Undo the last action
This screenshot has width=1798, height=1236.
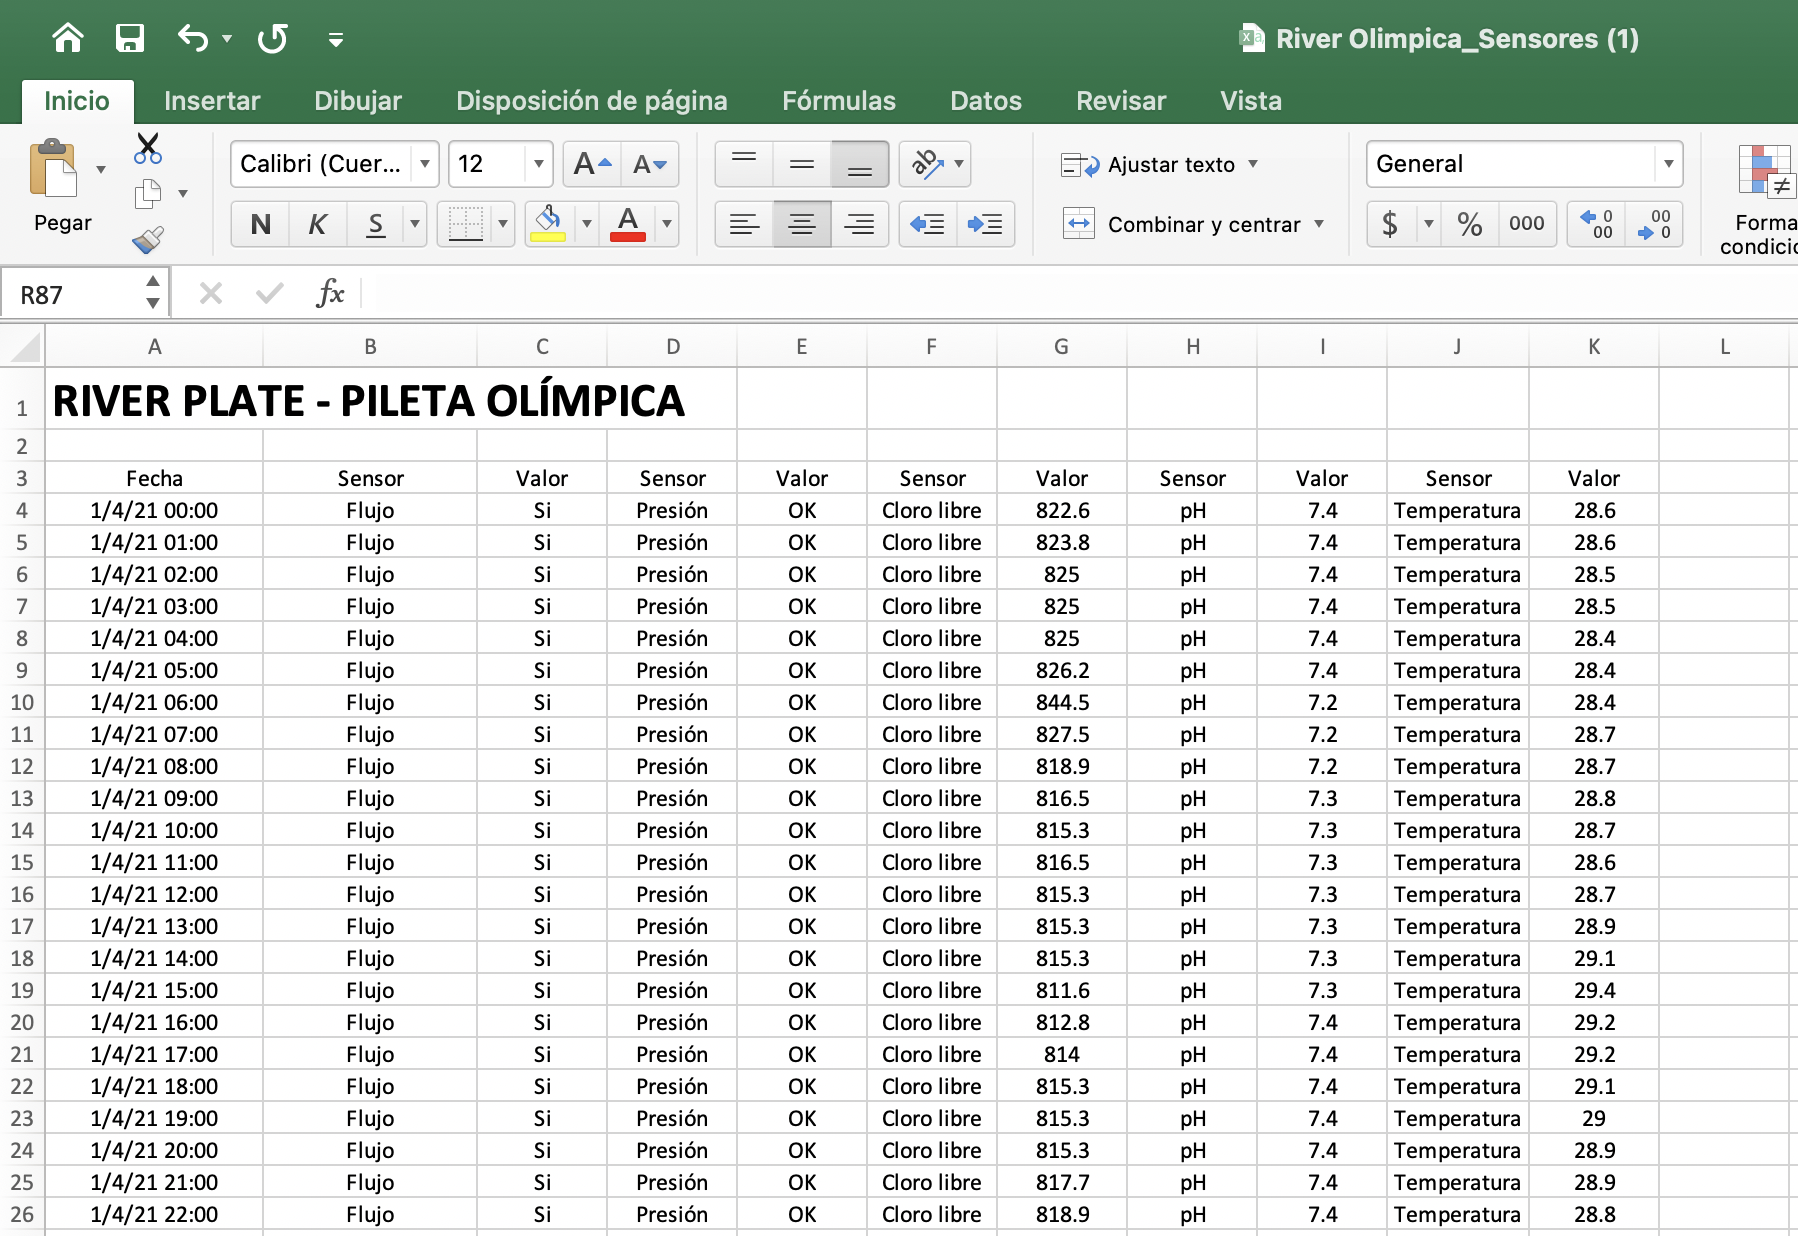[192, 38]
